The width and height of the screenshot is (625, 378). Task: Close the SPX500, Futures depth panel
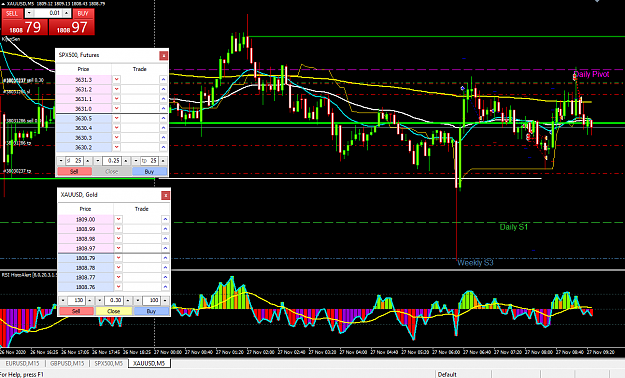tap(163, 55)
